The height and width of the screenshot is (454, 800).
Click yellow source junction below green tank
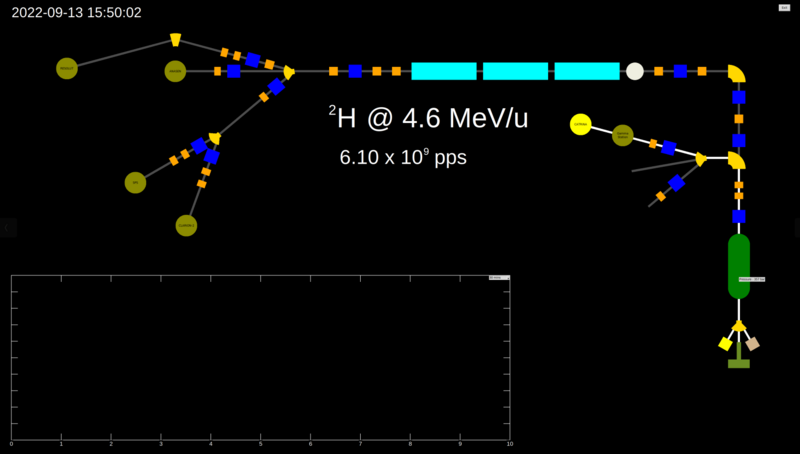[739, 326]
